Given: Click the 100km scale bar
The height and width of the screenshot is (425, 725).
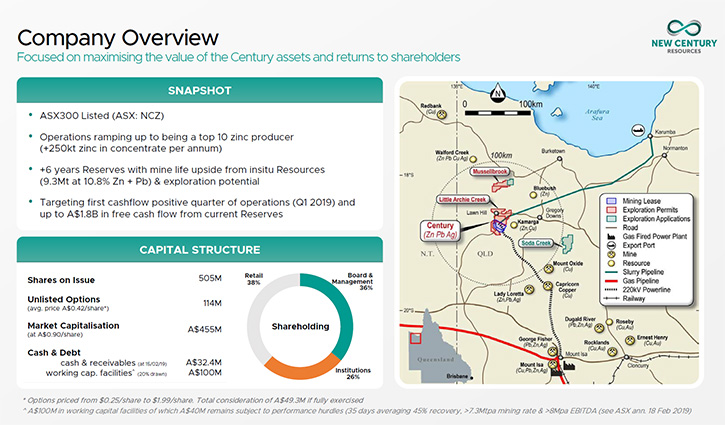Looking at the screenshot, I should pos(498,113).
